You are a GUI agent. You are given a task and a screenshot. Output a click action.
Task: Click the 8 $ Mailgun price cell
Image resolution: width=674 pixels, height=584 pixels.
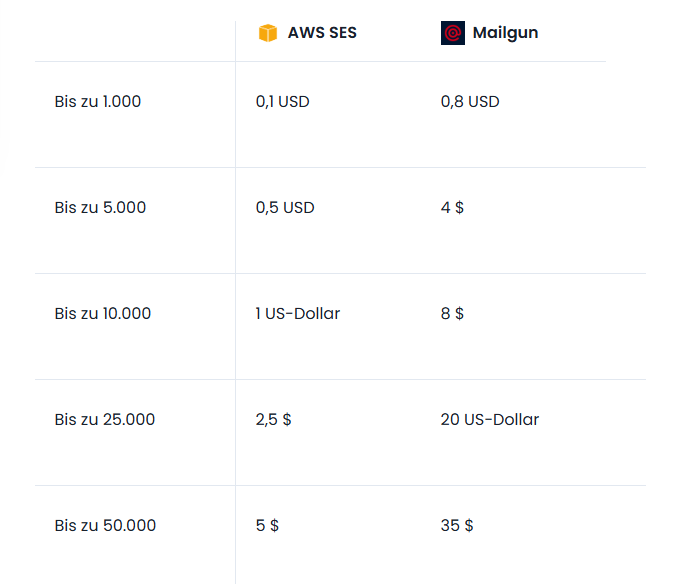(x=452, y=314)
